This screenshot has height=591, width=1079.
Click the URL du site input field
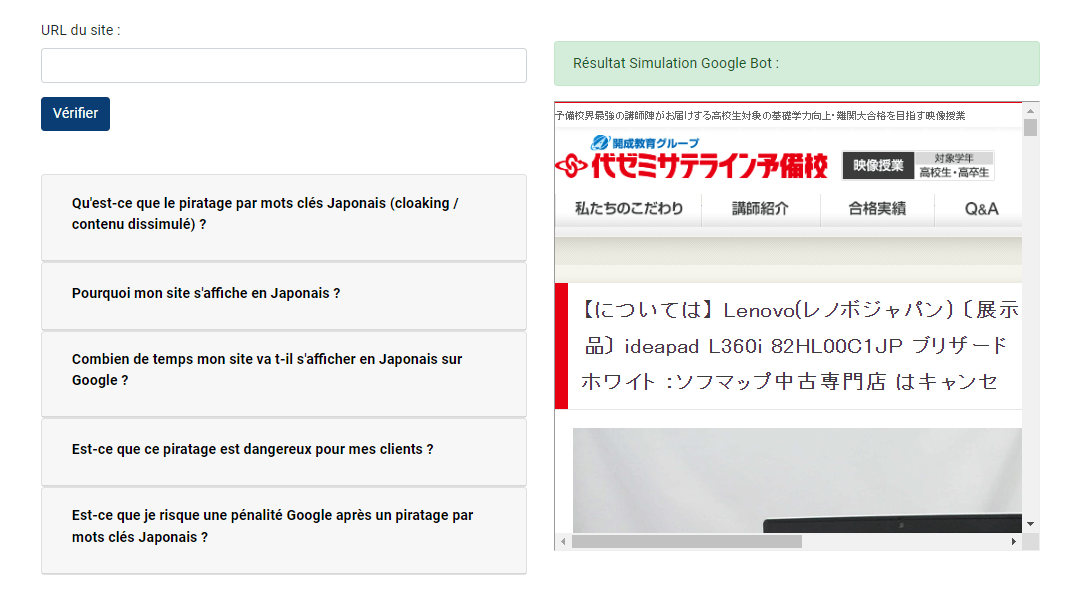tap(284, 65)
